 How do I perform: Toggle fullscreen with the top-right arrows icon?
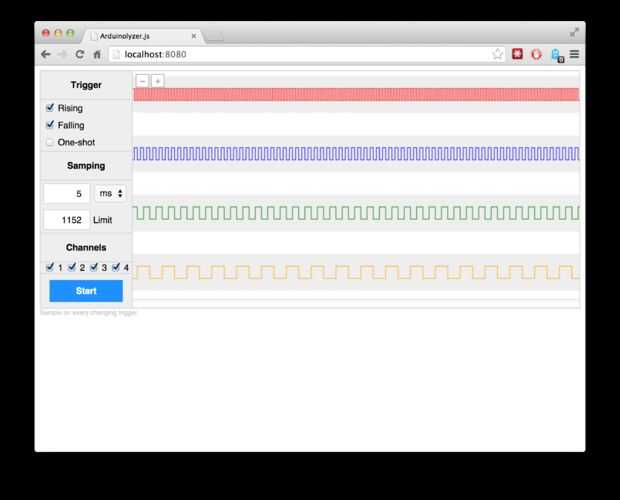574,33
